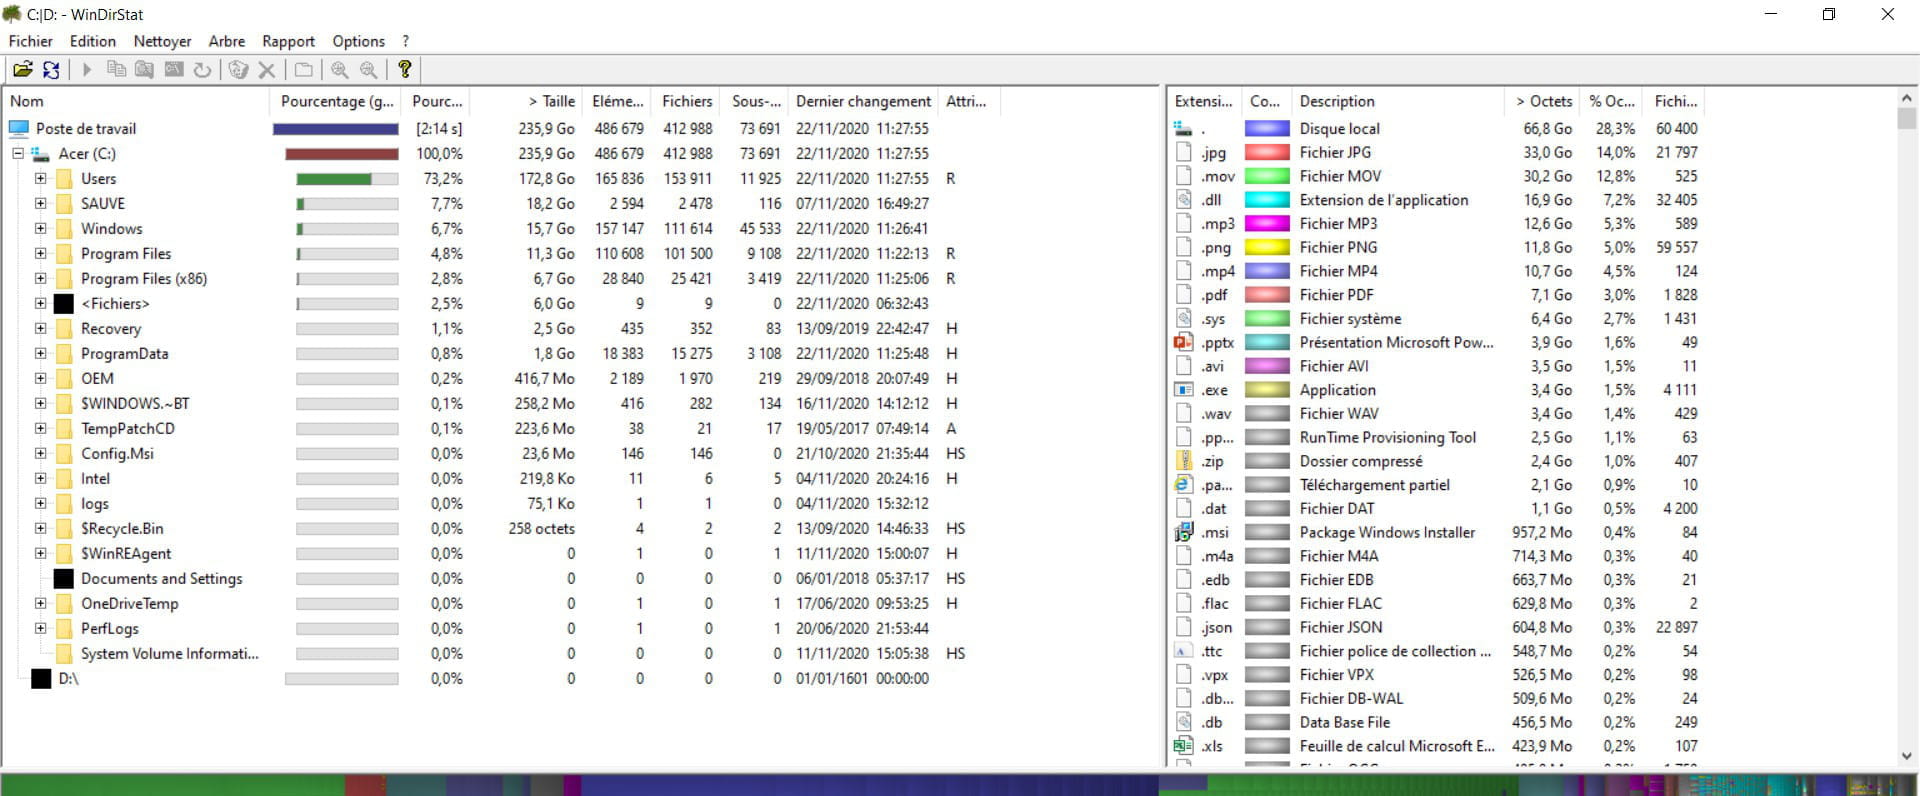Screen dimensions: 1920x796
Task: Select the TempPatchCD folder name
Action: [x=128, y=428]
